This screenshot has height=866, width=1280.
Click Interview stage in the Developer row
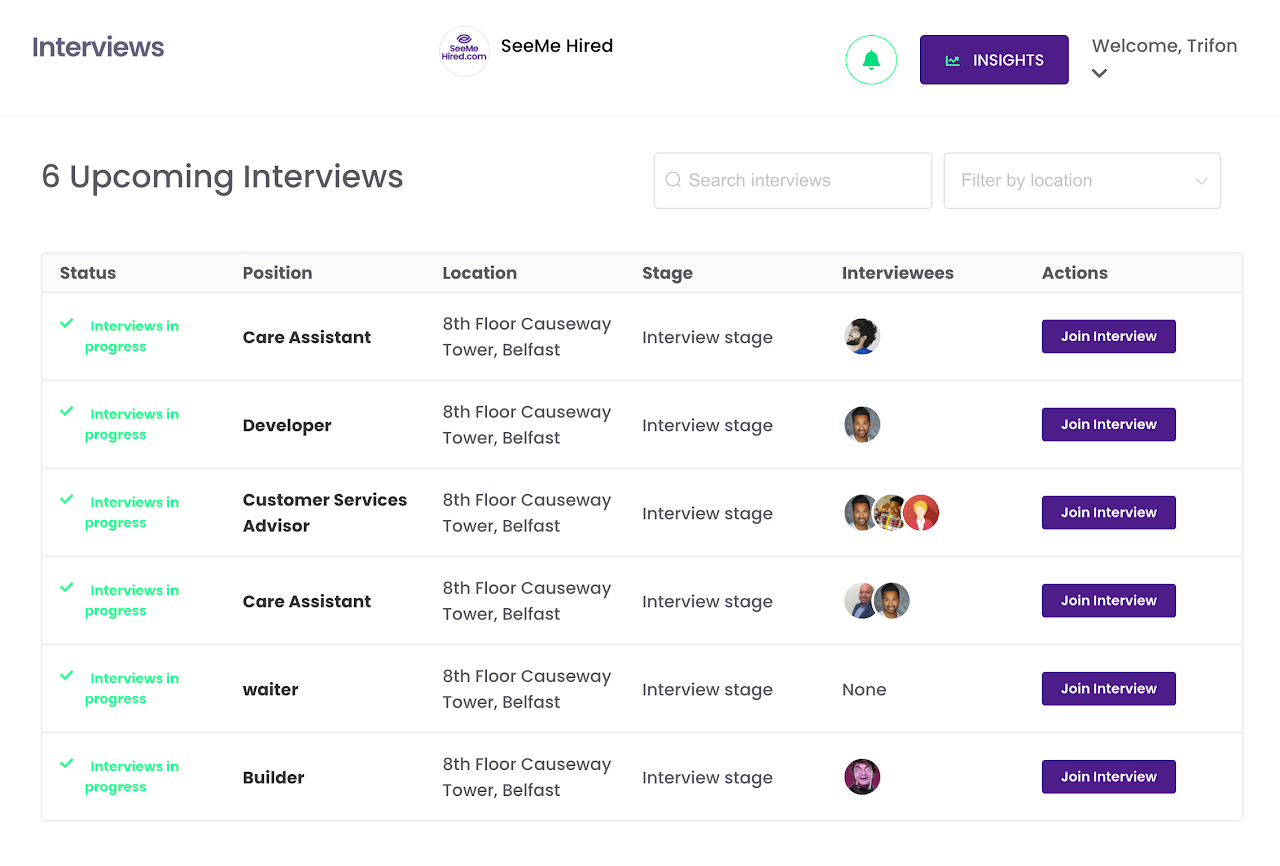[x=707, y=425]
